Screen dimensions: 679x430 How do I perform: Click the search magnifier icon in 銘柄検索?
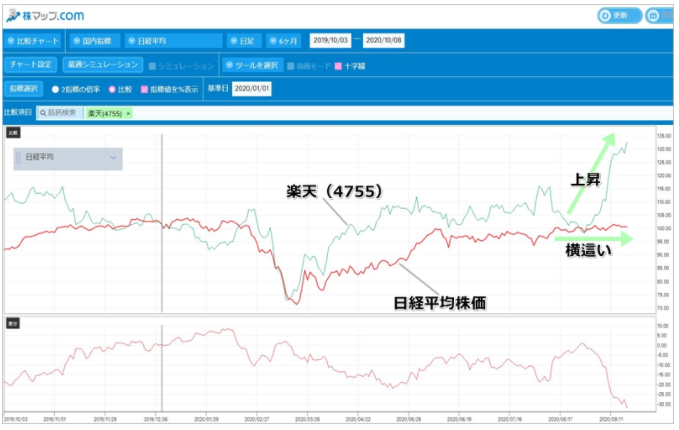pyautogui.click(x=43, y=113)
